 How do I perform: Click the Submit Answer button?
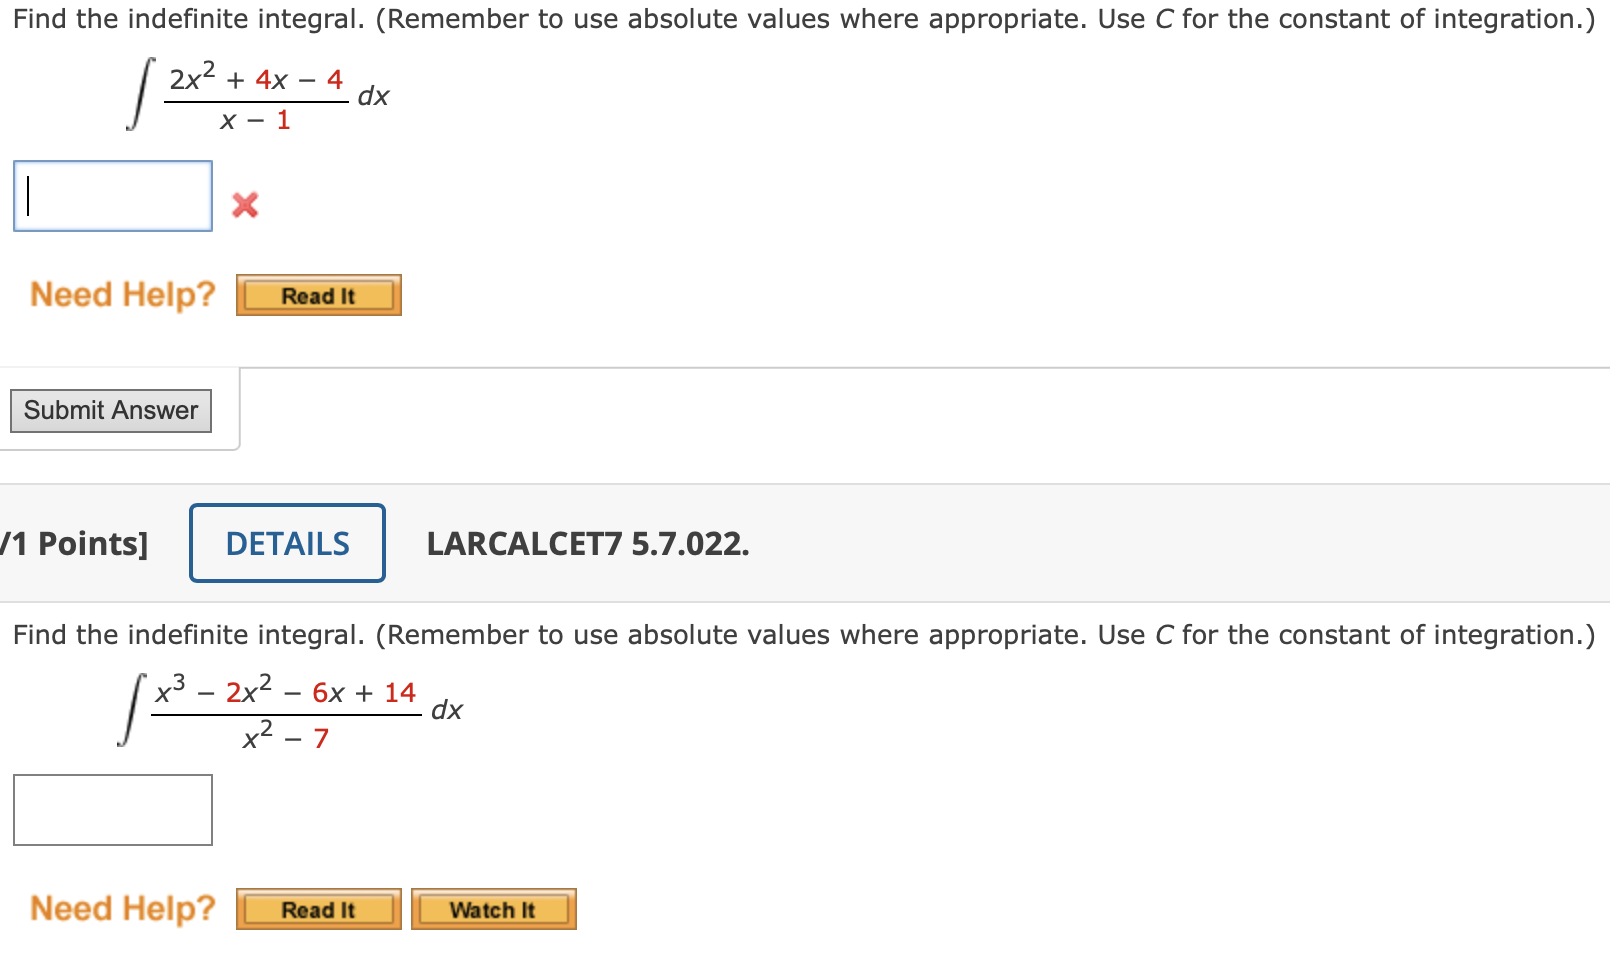point(110,410)
